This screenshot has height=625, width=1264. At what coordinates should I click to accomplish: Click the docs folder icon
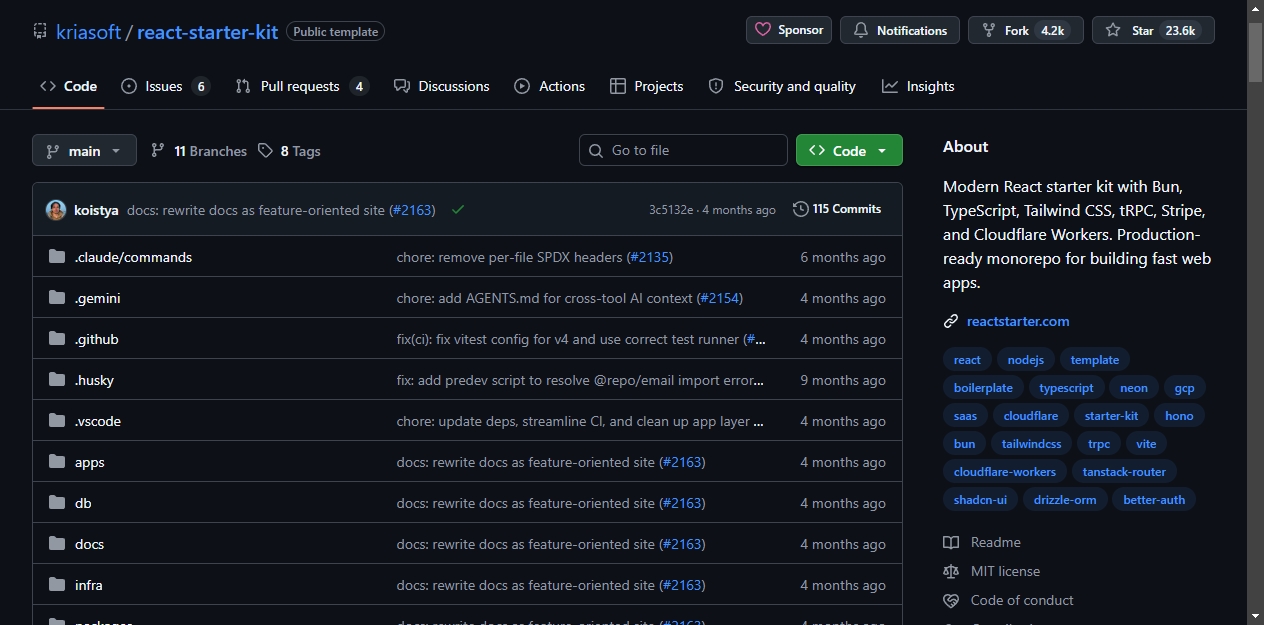pos(57,544)
